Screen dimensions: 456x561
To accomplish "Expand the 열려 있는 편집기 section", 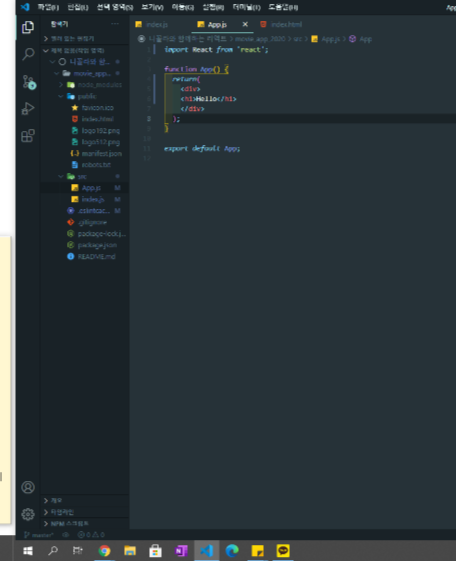I will tap(84, 39).
